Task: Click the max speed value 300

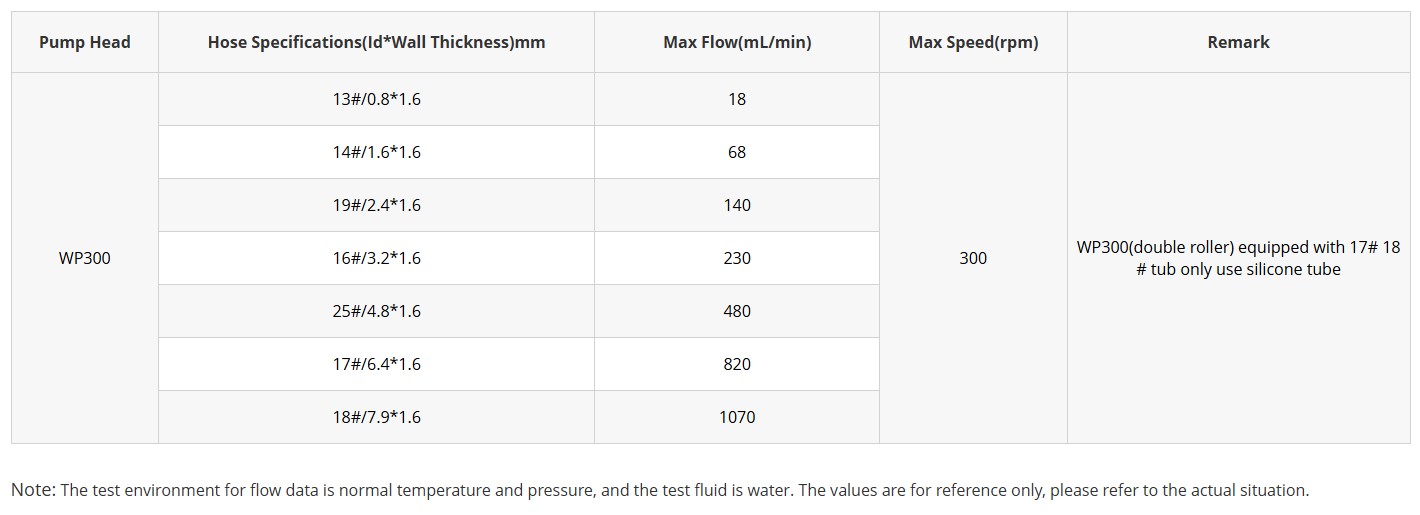Action: click(973, 258)
